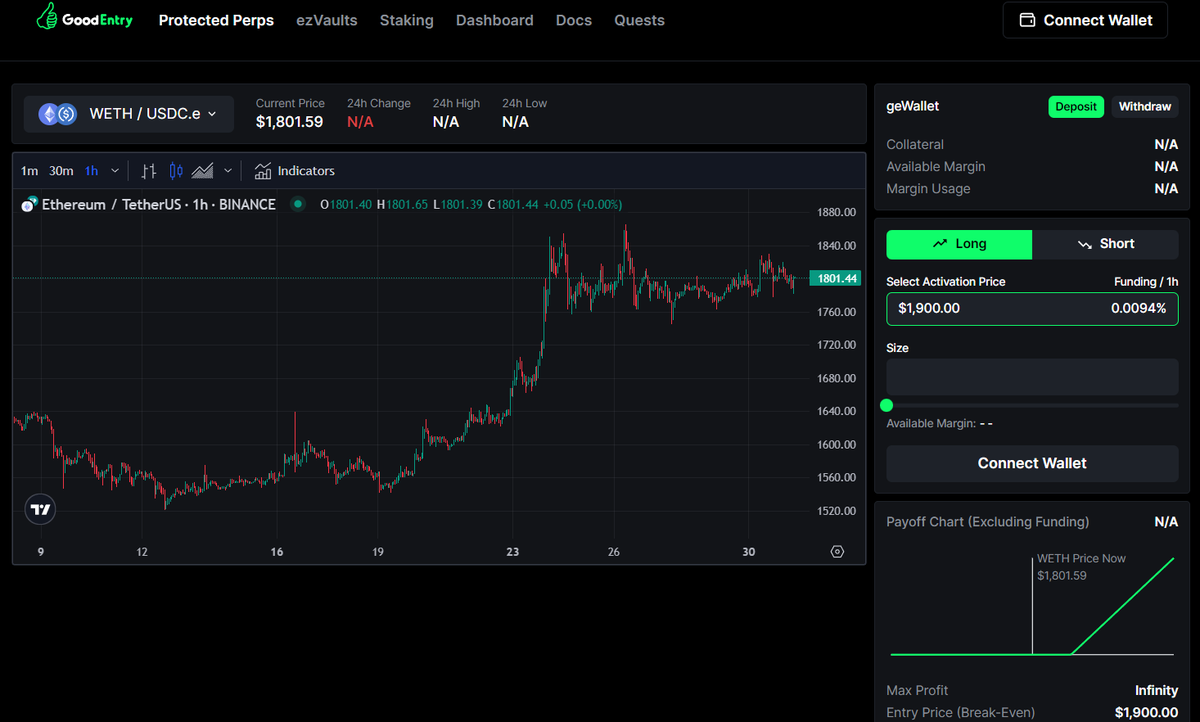This screenshot has height=722, width=1200.
Task: Click Connect Wallet in the header
Action: point(1085,20)
